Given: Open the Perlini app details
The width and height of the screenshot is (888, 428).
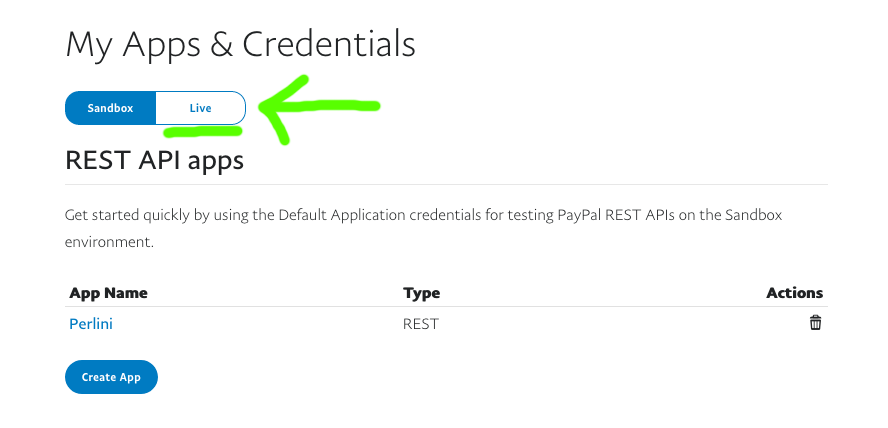Looking at the screenshot, I should (91, 324).
